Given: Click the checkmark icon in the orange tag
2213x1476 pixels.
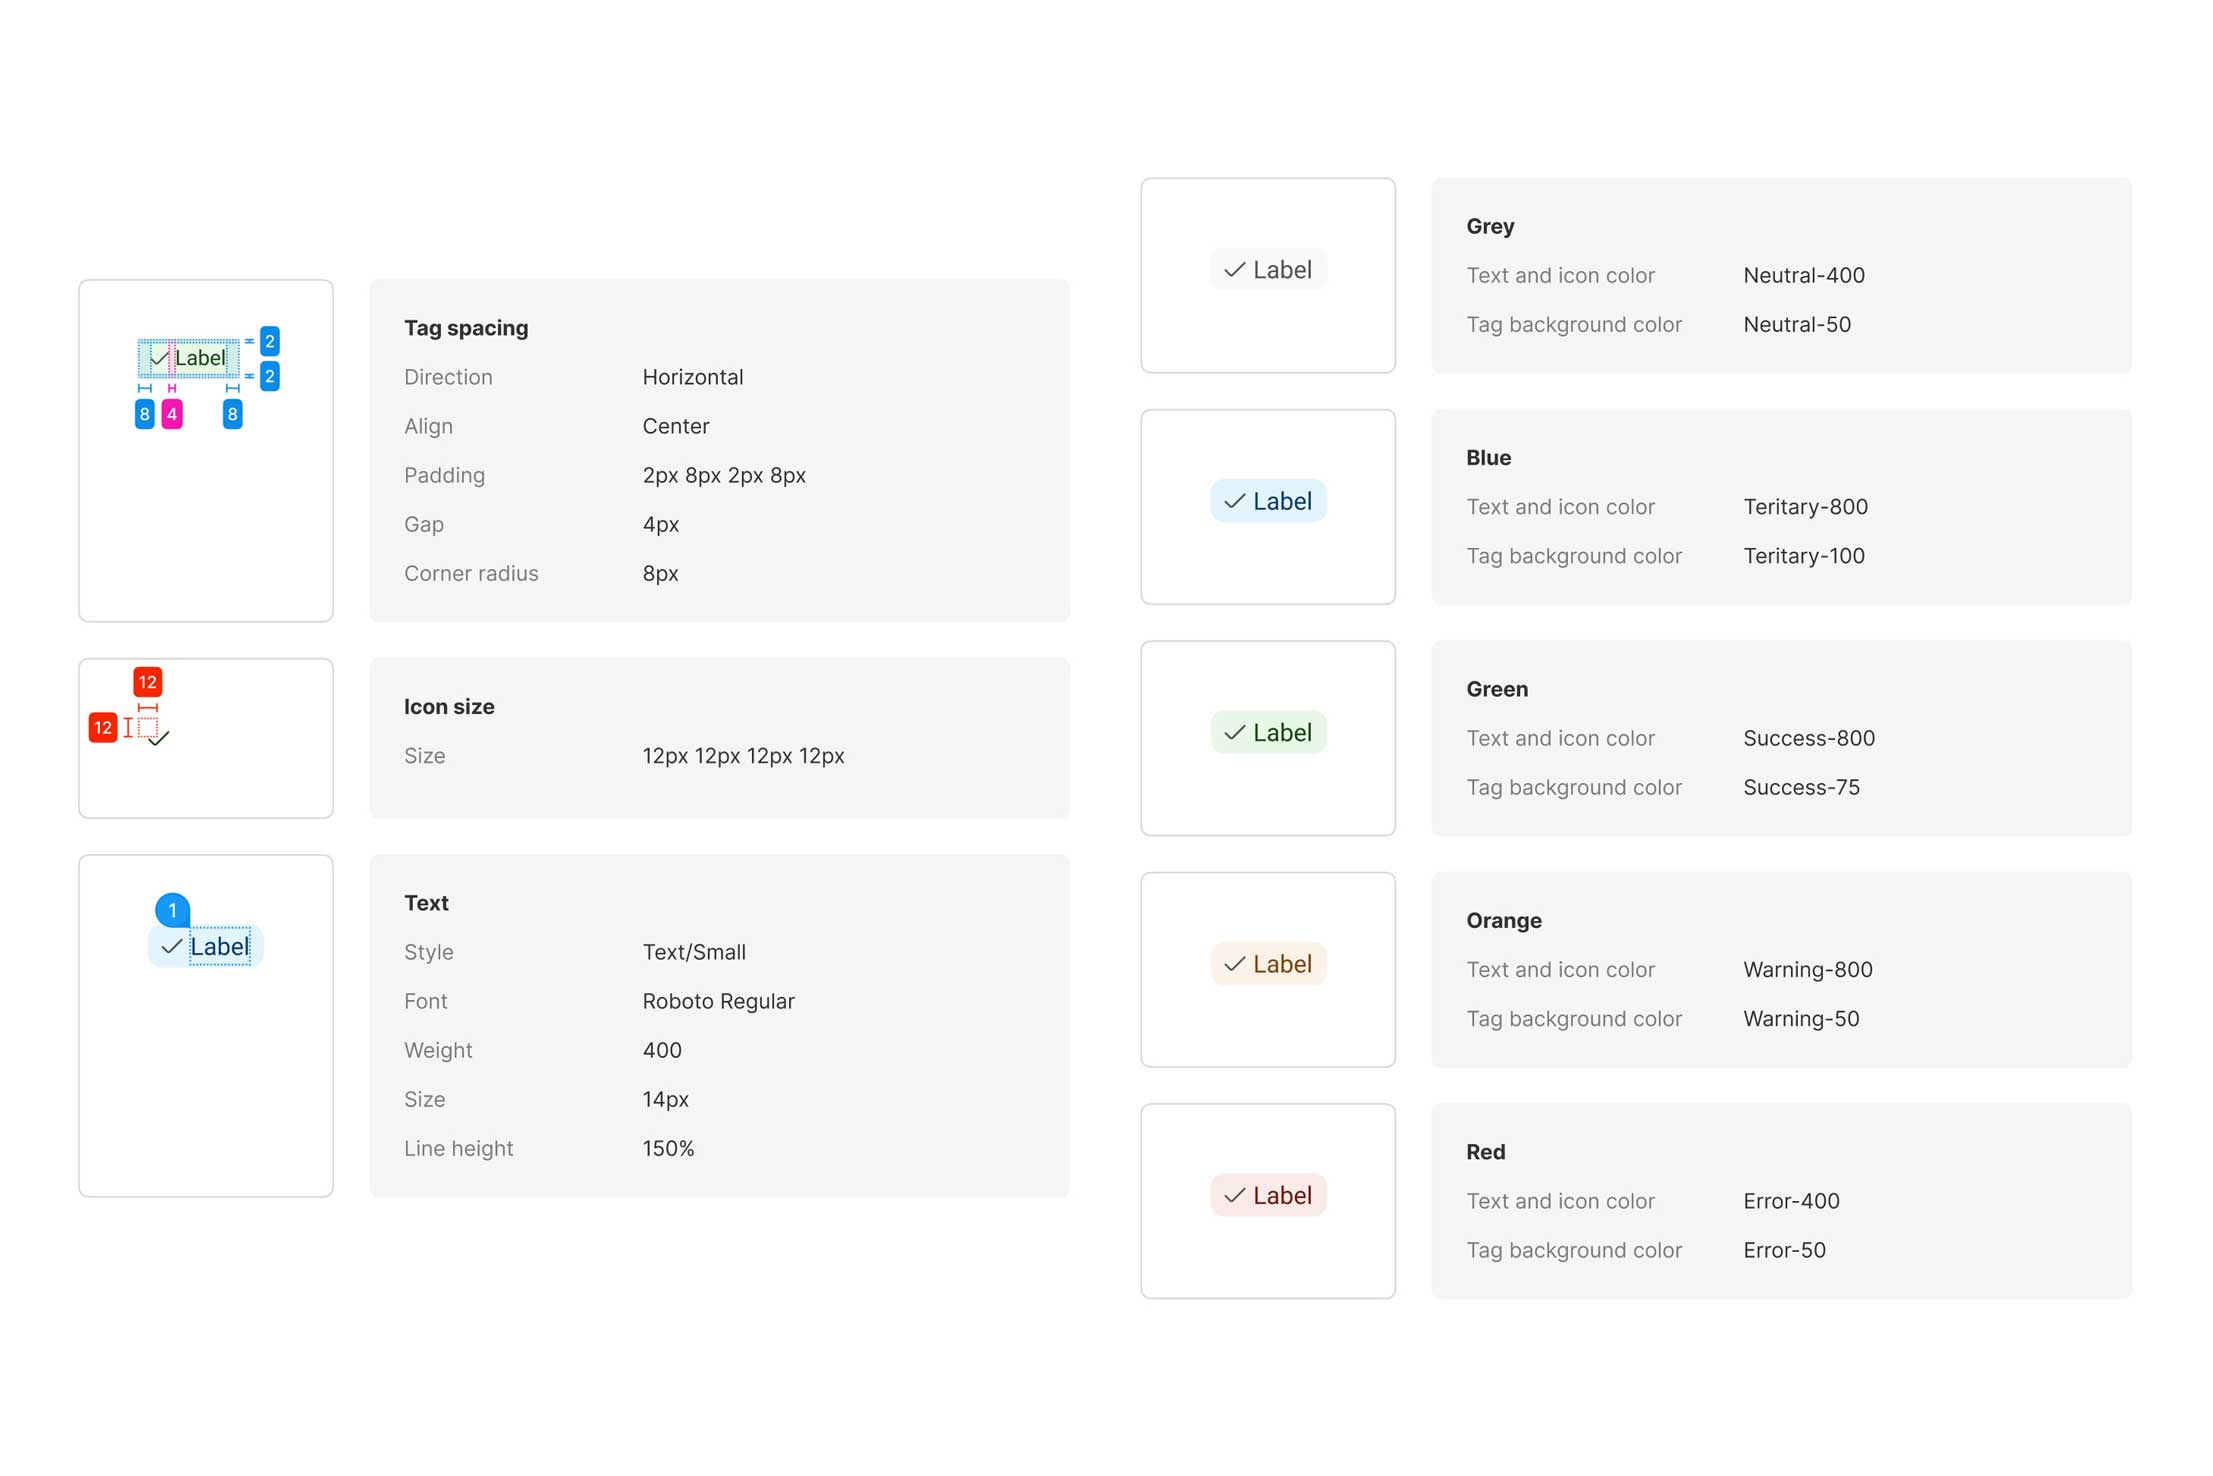Looking at the screenshot, I should (x=1234, y=964).
